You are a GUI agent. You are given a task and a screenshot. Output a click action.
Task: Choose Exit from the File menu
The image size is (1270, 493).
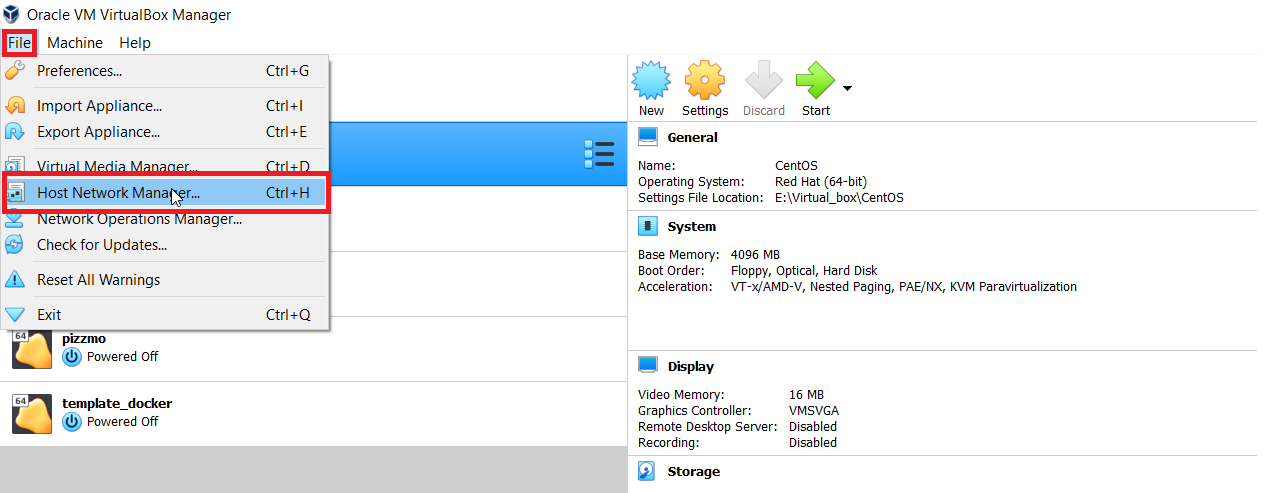[x=165, y=315]
